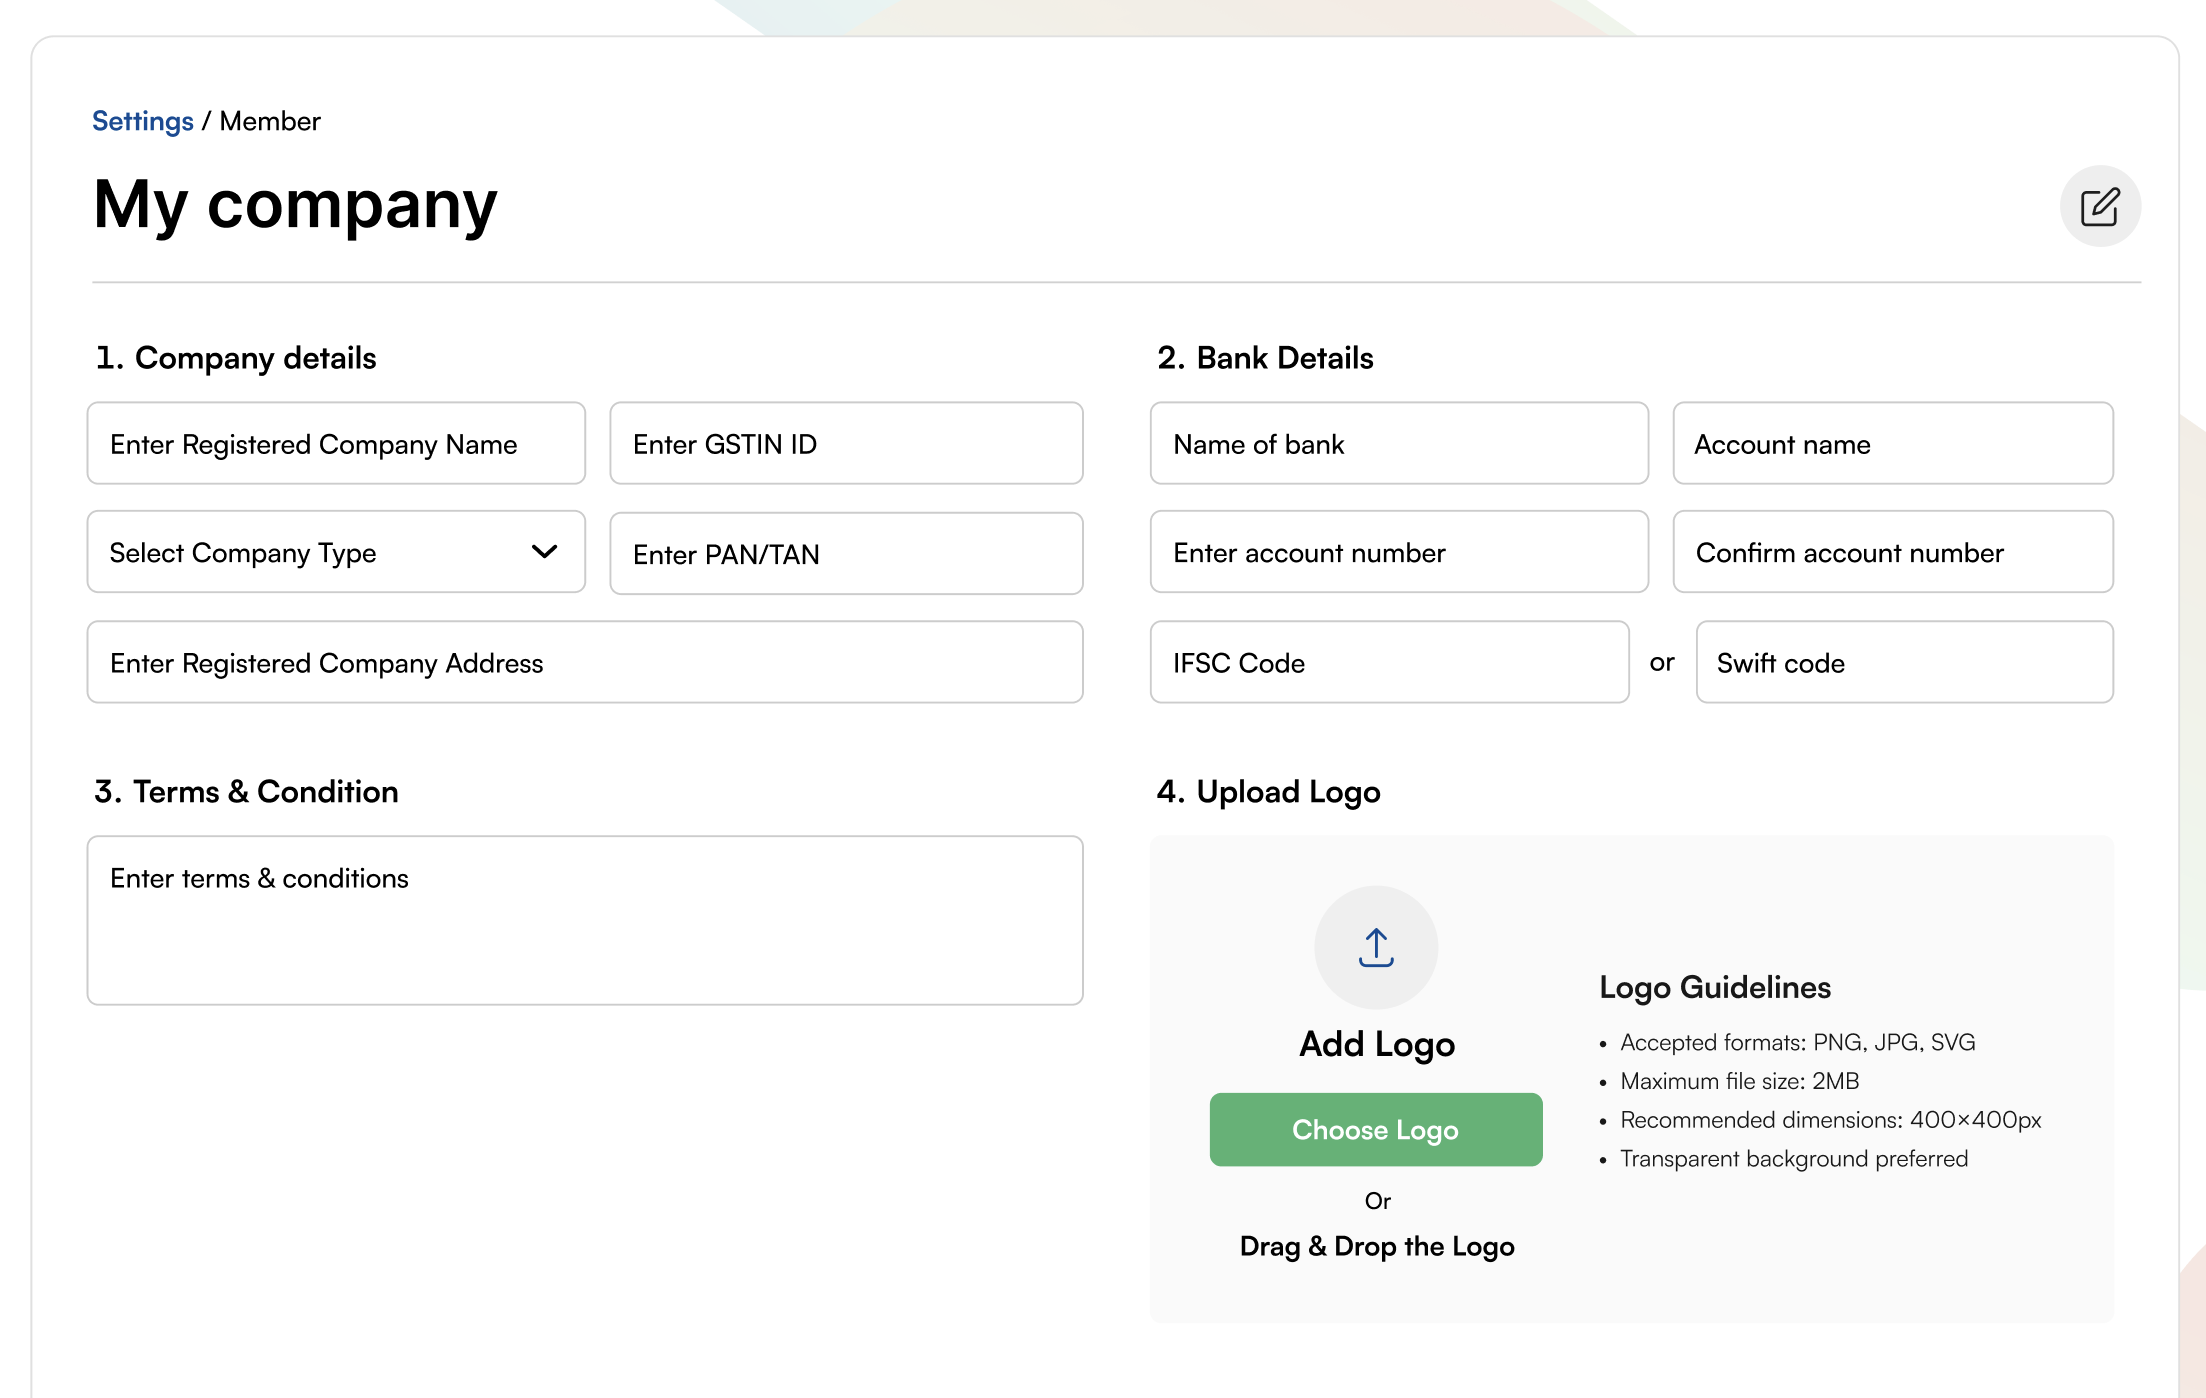
Task: Click the Confirm account number field
Action: (x=1892, y=552)
